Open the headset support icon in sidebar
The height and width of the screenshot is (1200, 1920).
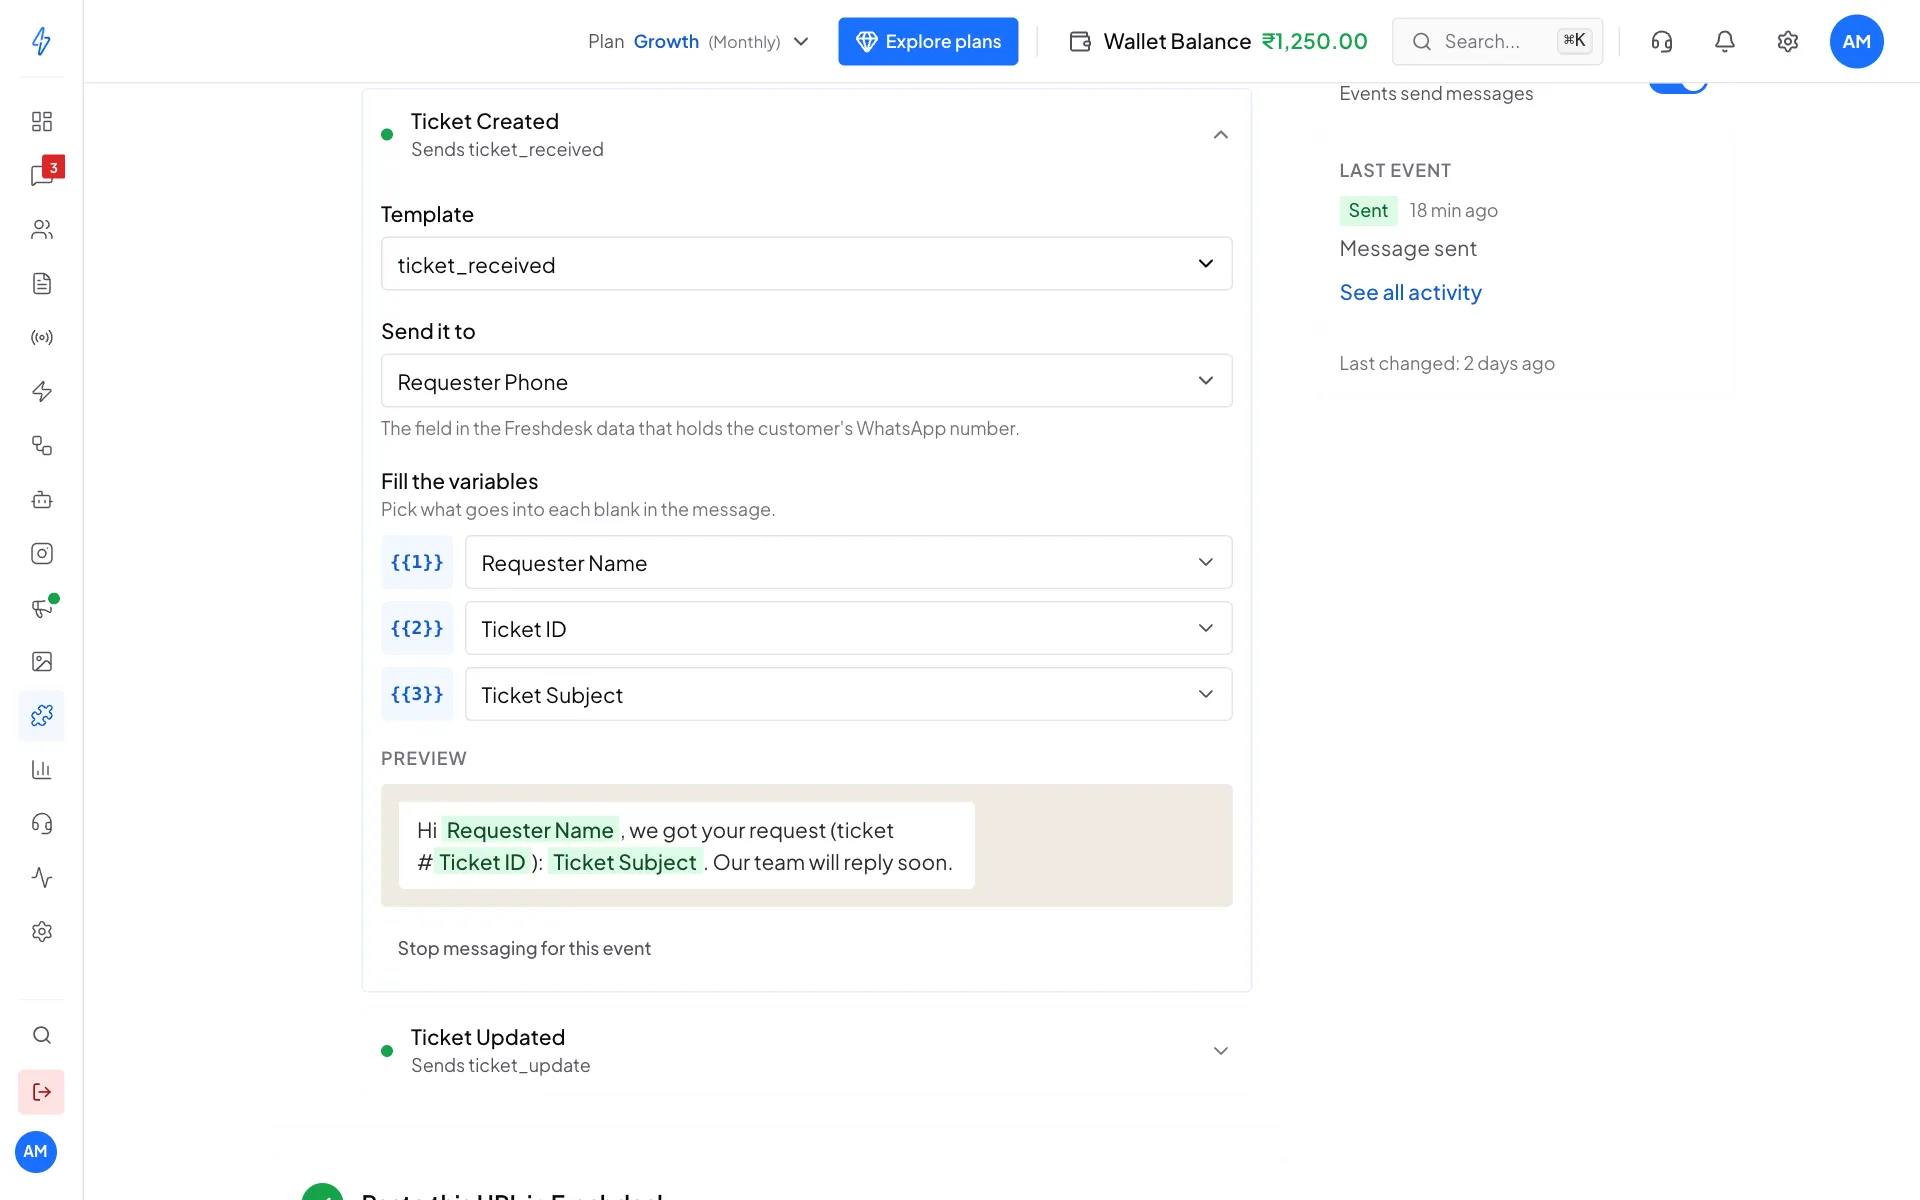click(41, 823)
